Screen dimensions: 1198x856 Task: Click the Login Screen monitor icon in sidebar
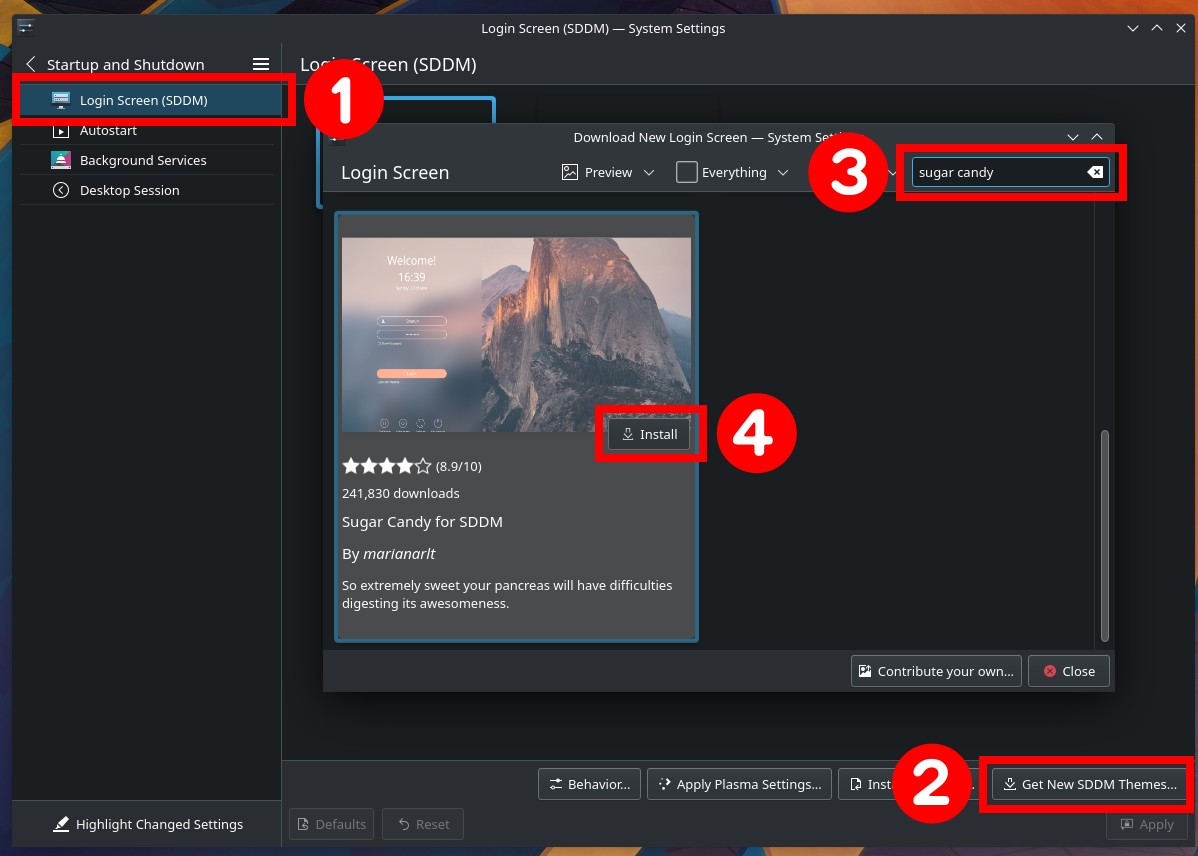point(60,100)
